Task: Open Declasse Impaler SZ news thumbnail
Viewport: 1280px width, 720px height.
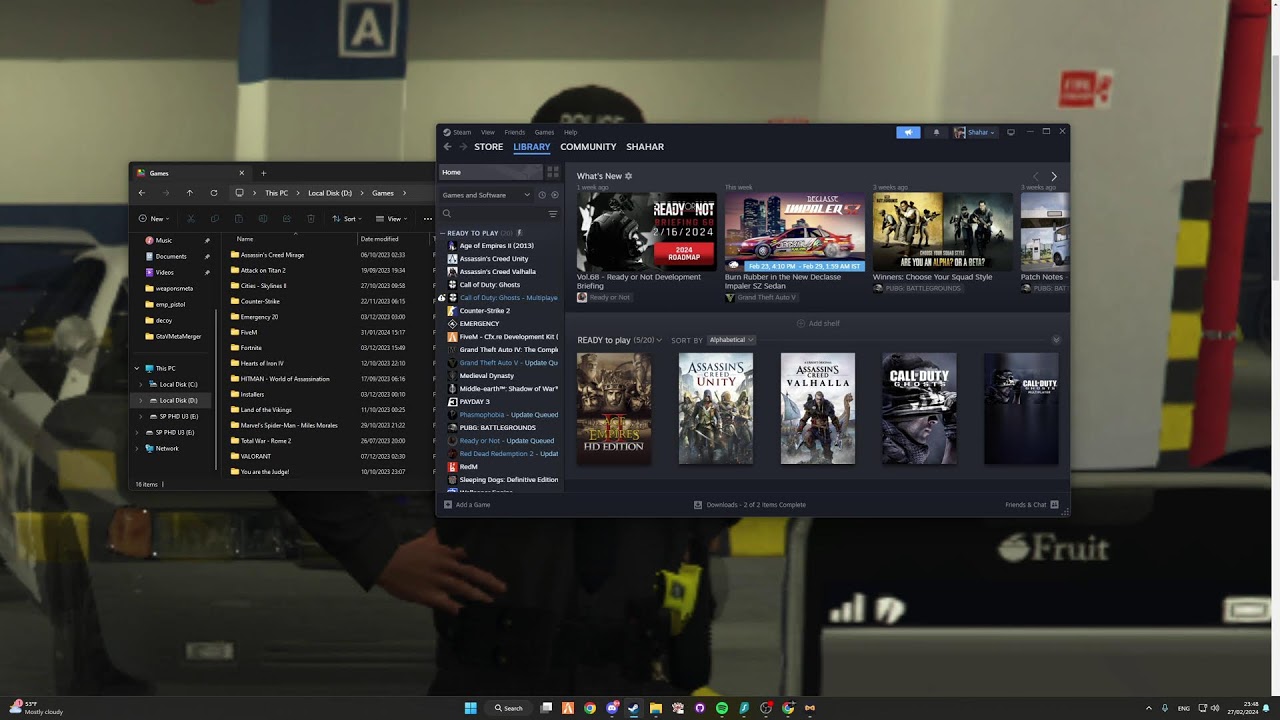Action: coord(794,232)
